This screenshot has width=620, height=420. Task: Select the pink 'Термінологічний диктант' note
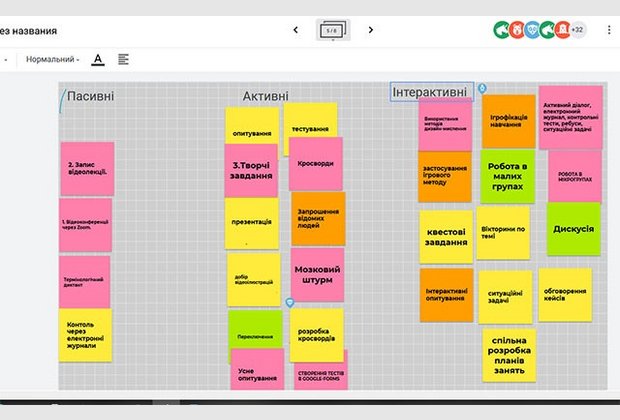tap(85, 282)
